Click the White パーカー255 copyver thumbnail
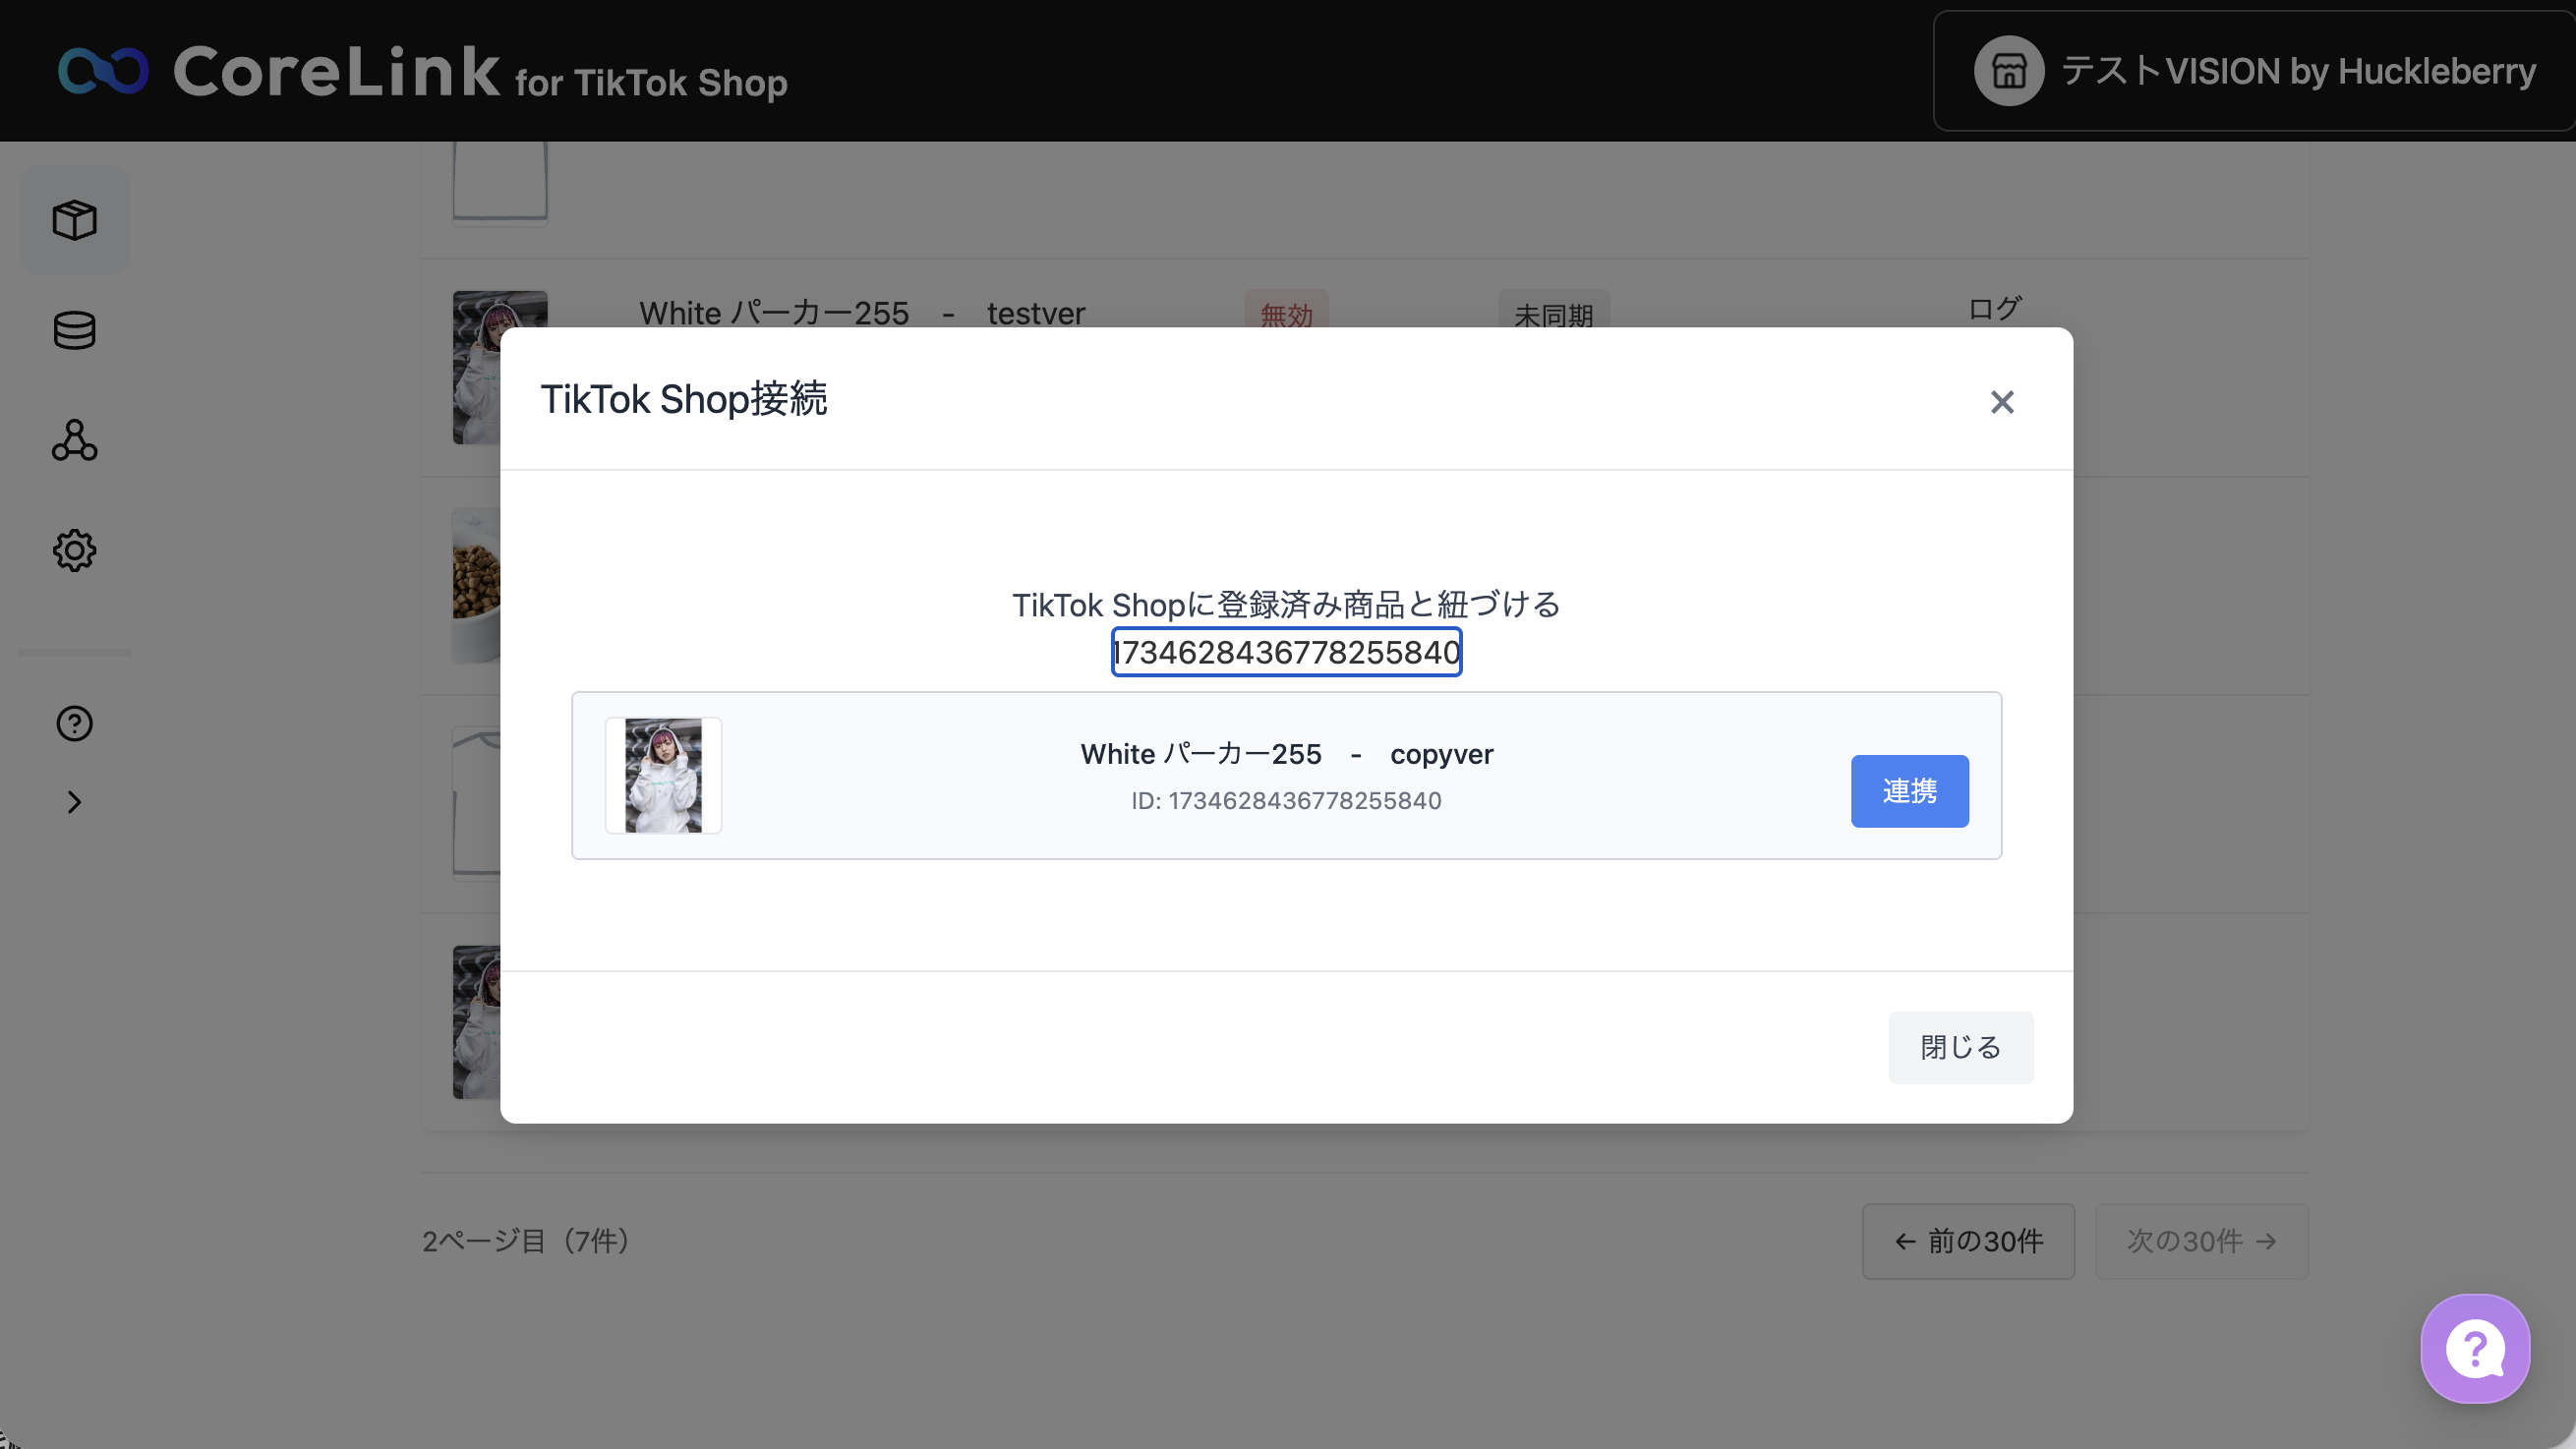Image resolution: width=2576 pixels, height=1449 pixels. [663, 775]
